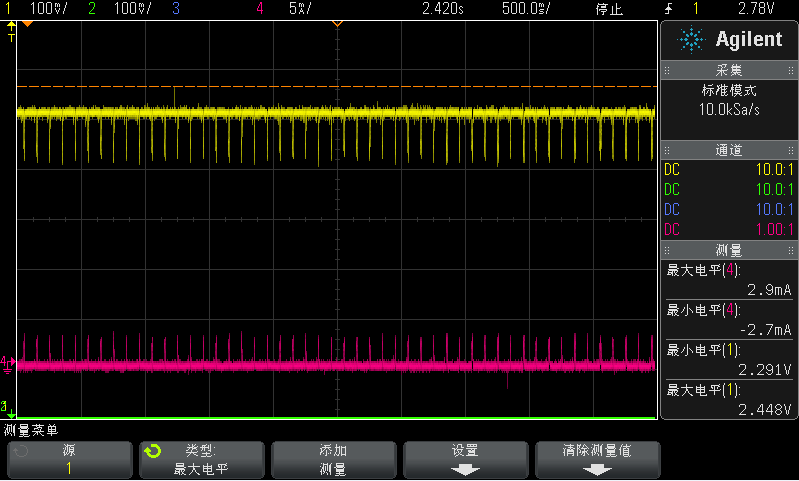Click the grip dots left of 通道 header

[x=667, y=150]
